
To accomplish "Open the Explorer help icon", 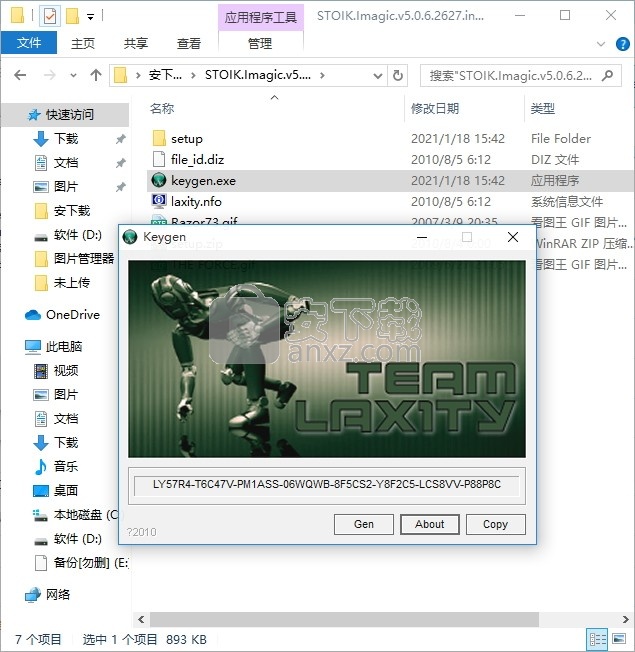I will coord(623,44).
